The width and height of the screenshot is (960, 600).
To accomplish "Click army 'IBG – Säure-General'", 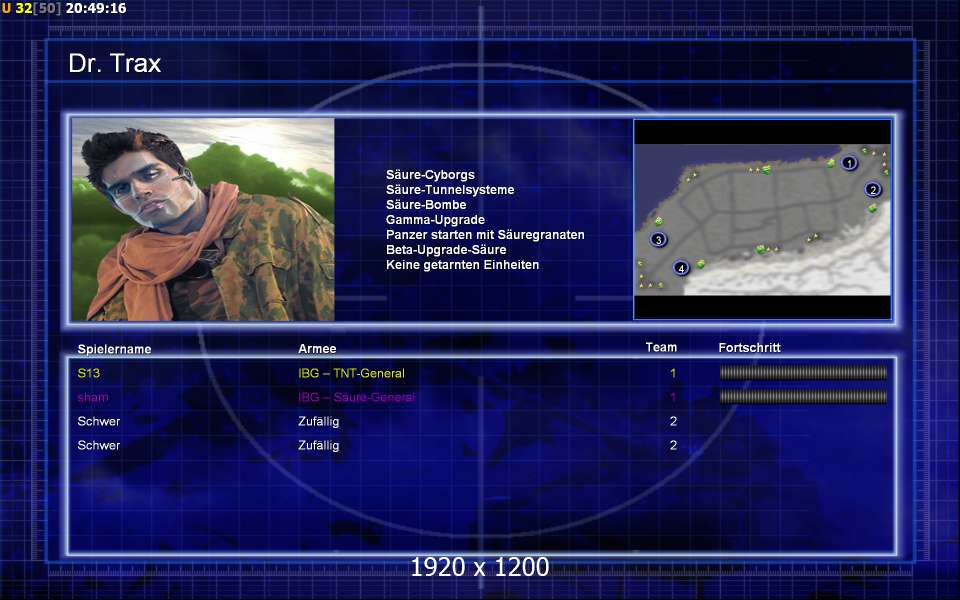I will pyautogui.click(x=356, y=397).
